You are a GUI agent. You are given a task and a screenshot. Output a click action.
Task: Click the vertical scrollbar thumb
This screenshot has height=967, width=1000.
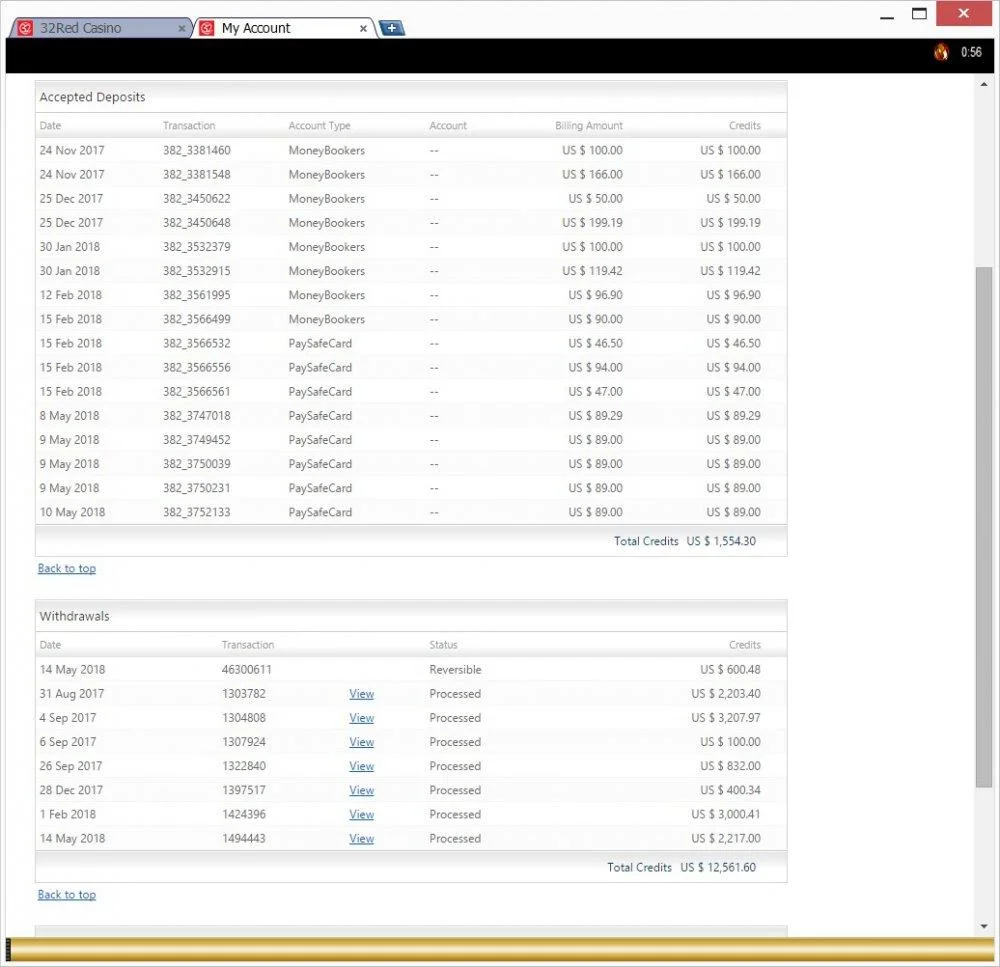tap(984, 528)
